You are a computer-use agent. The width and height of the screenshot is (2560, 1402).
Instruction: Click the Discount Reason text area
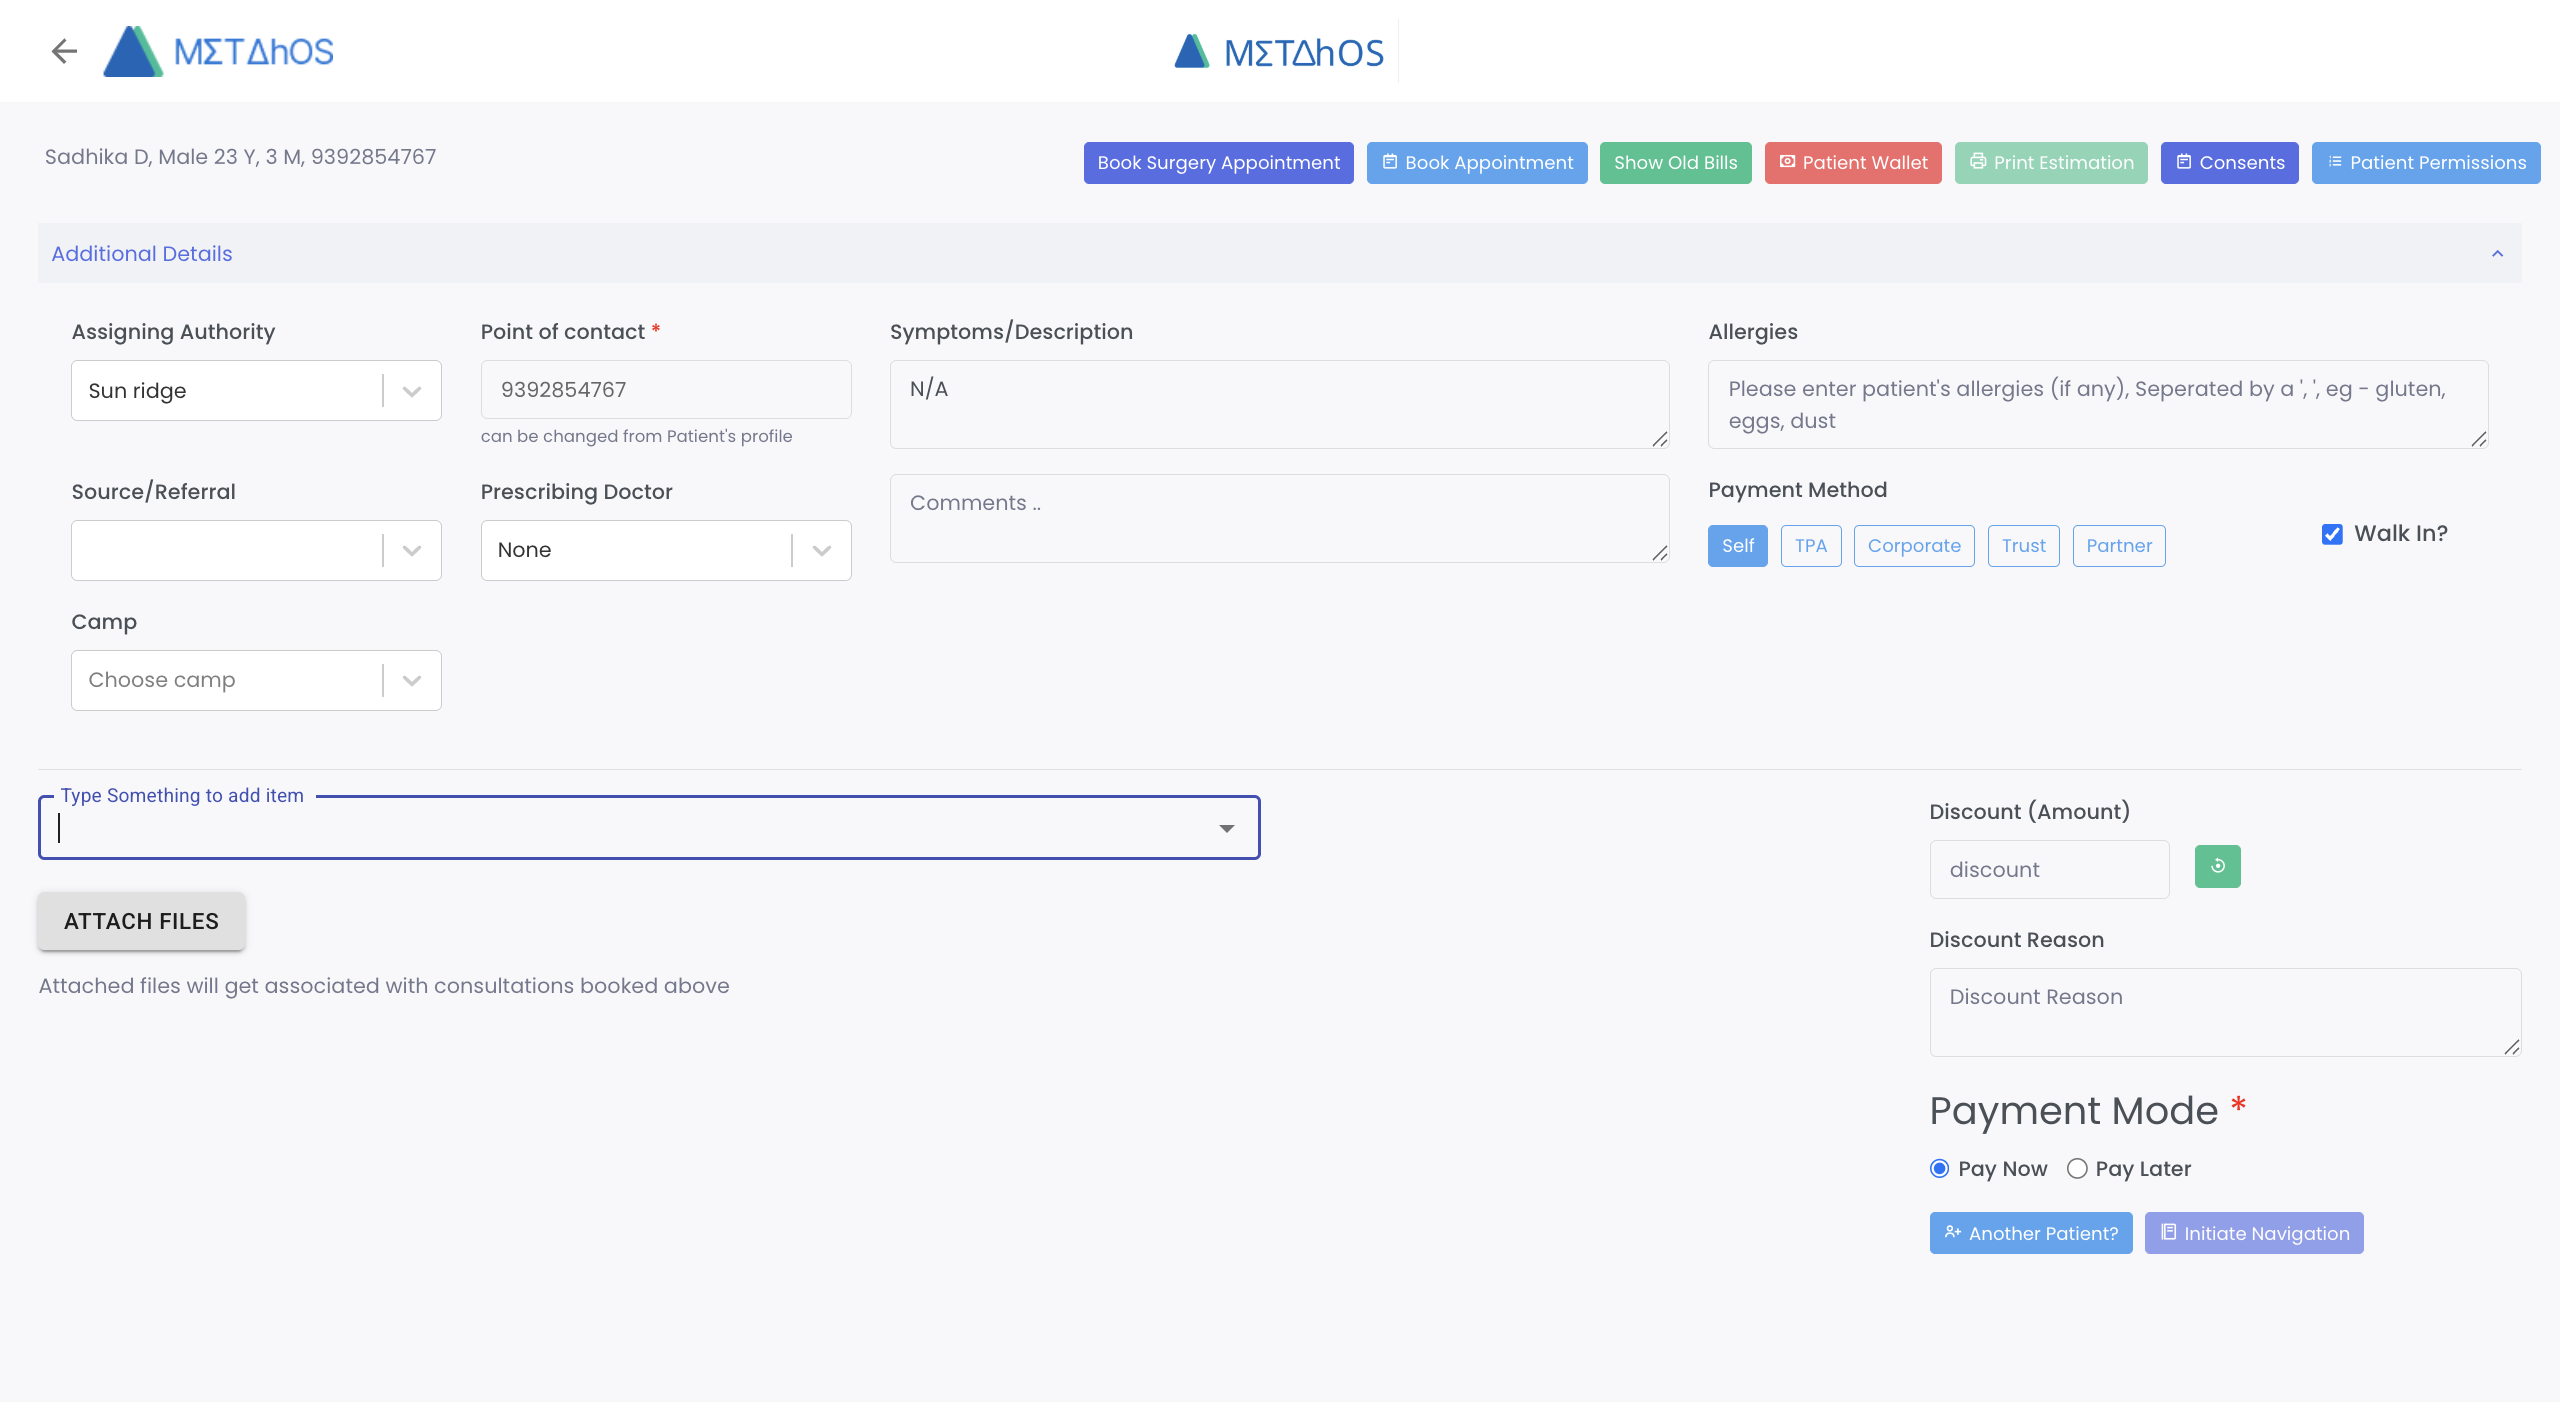pyautogui.click(x=2224, y=1012)
